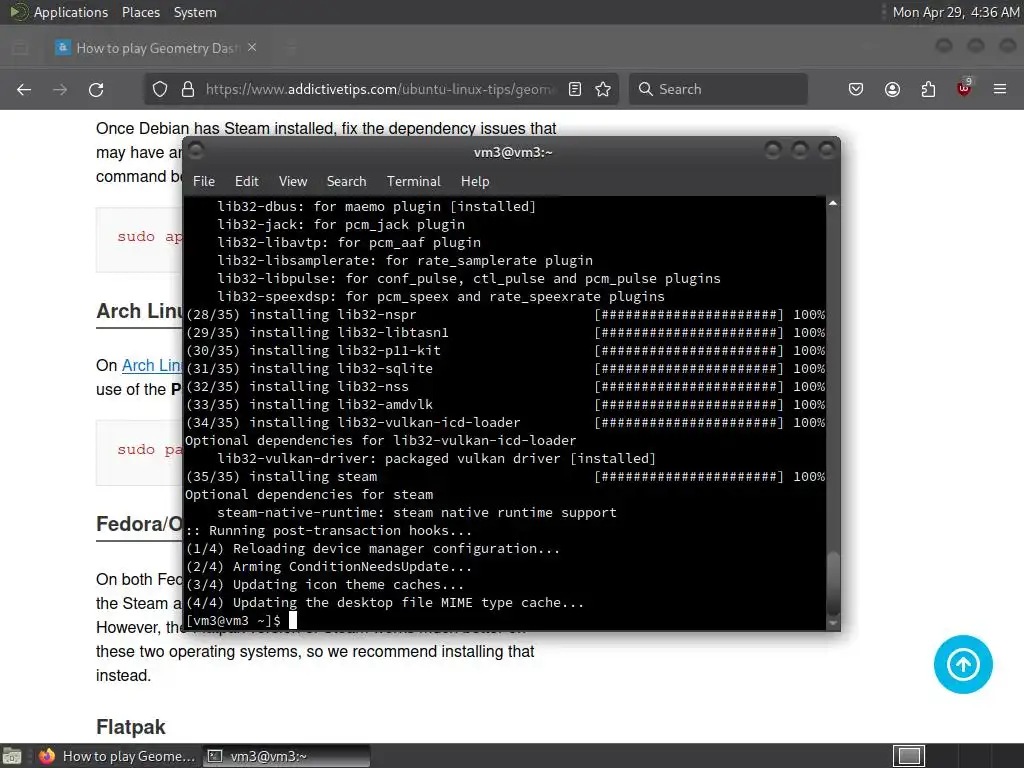Click the Flatpak heading
This screenshot has height=768, width=1024.
point(131,727)
